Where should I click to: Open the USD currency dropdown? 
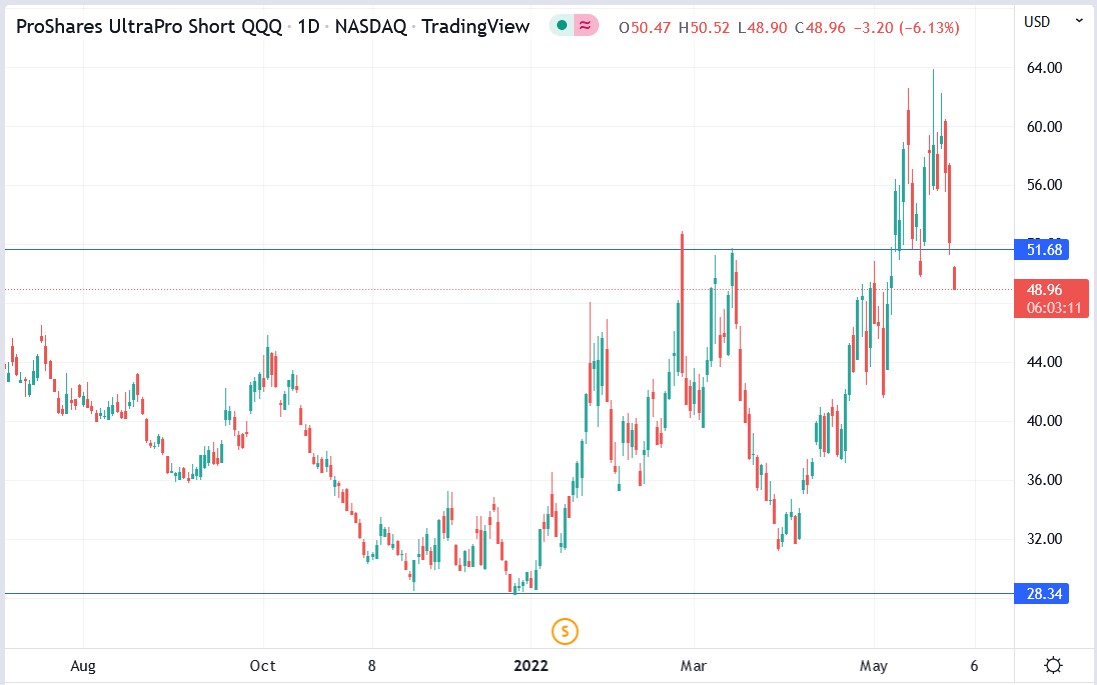(x=1053, y=22)
